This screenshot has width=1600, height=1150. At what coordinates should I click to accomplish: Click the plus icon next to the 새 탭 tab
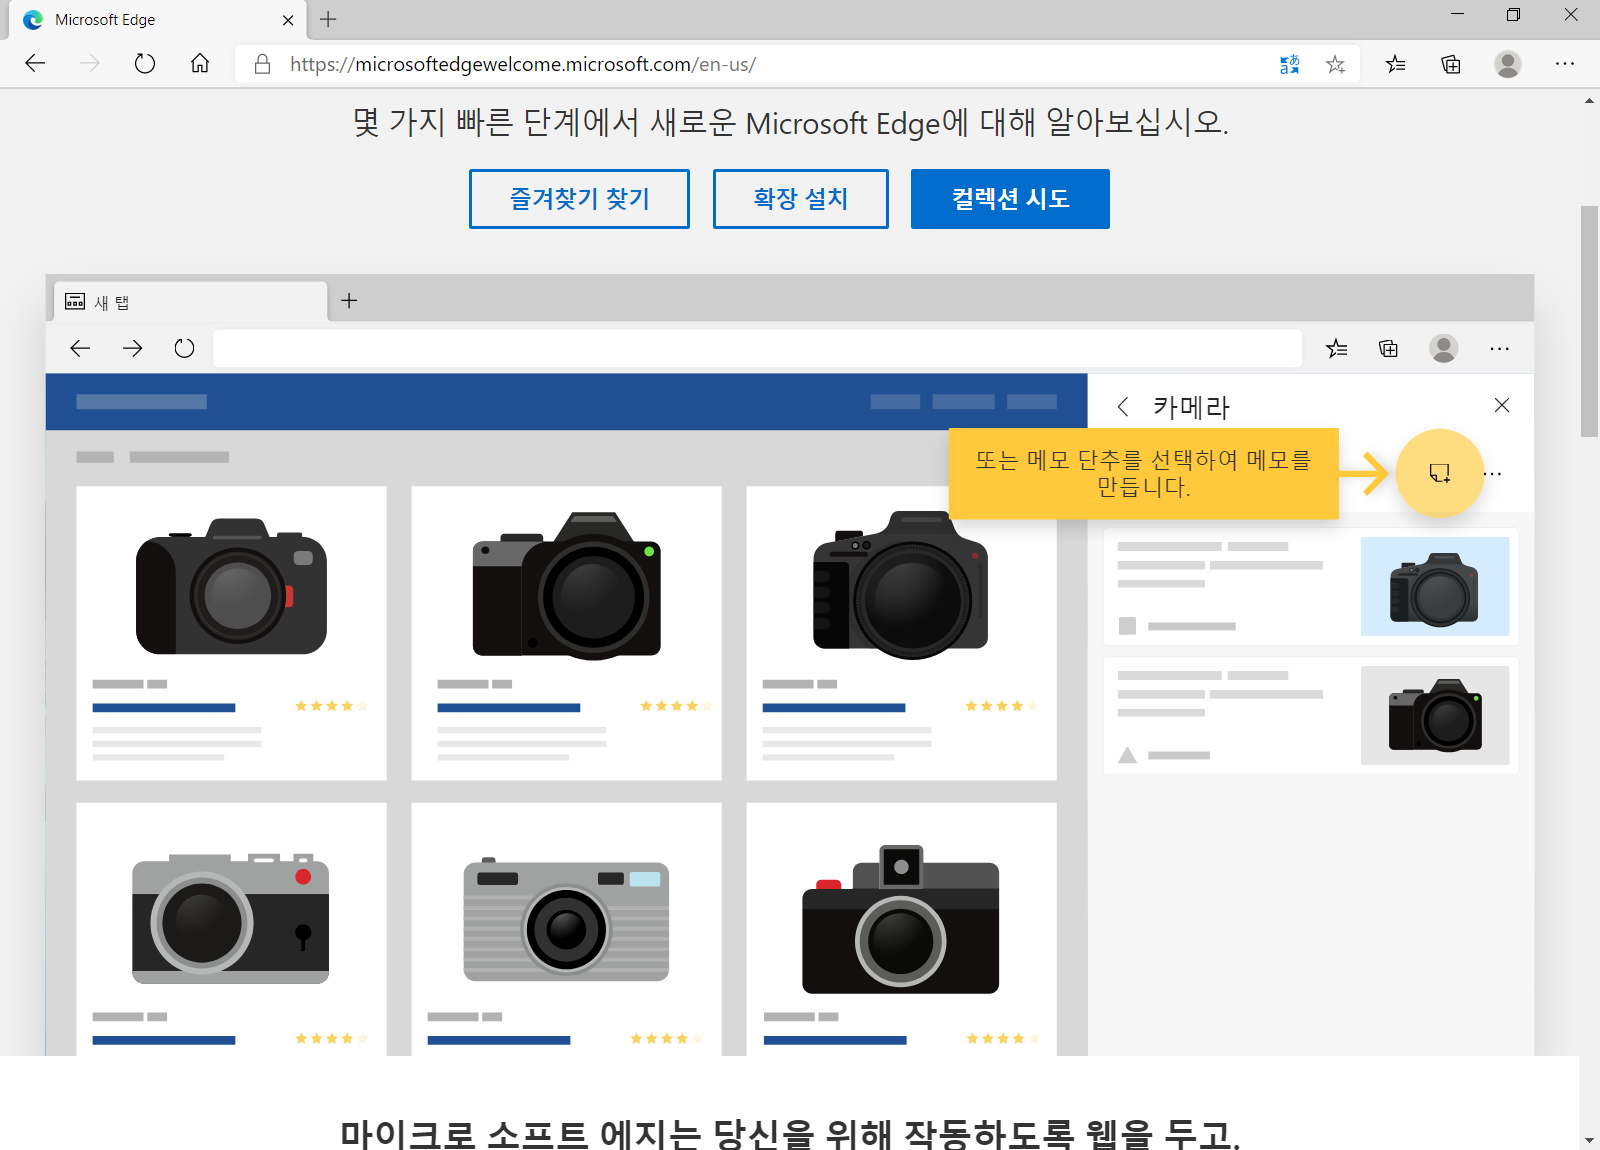349,301
